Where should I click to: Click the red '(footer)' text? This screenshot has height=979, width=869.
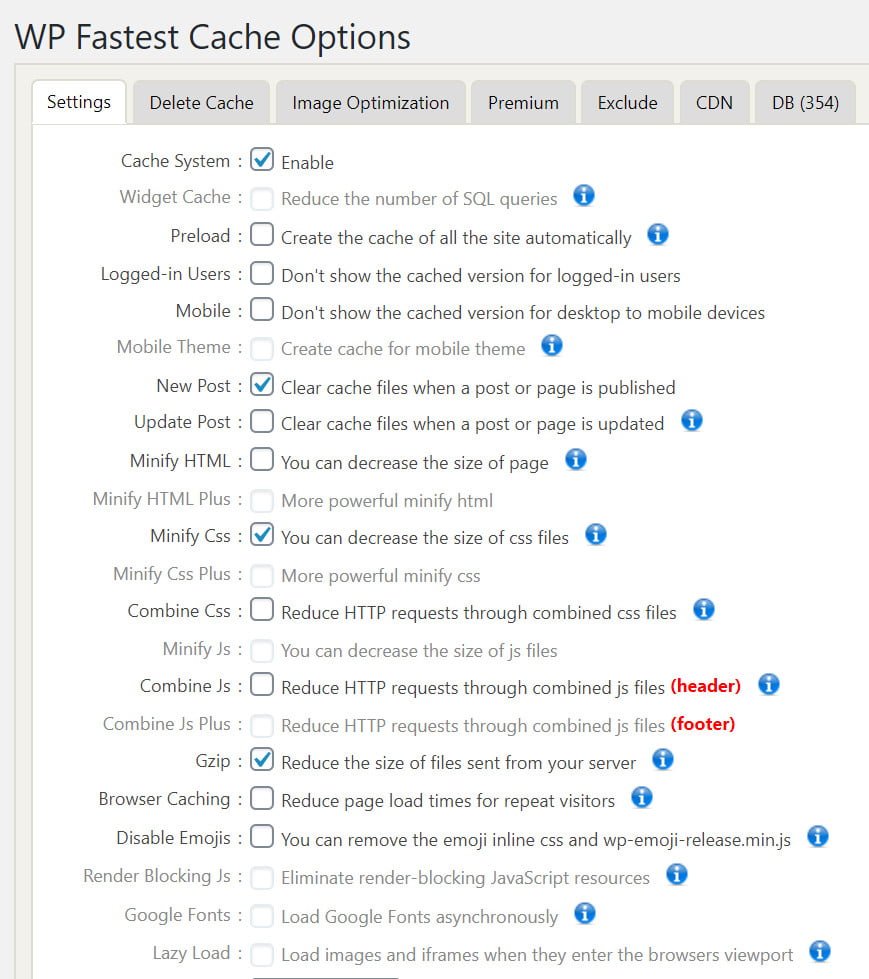703,724
